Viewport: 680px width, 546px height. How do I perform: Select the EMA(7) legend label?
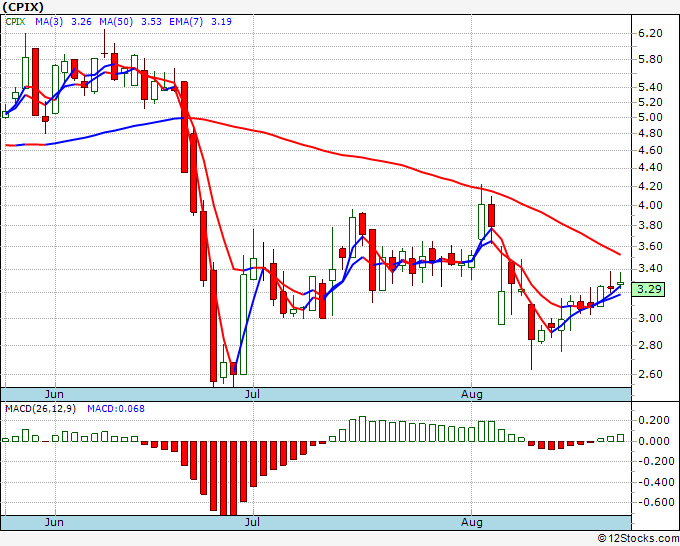(x=186, y=22)
